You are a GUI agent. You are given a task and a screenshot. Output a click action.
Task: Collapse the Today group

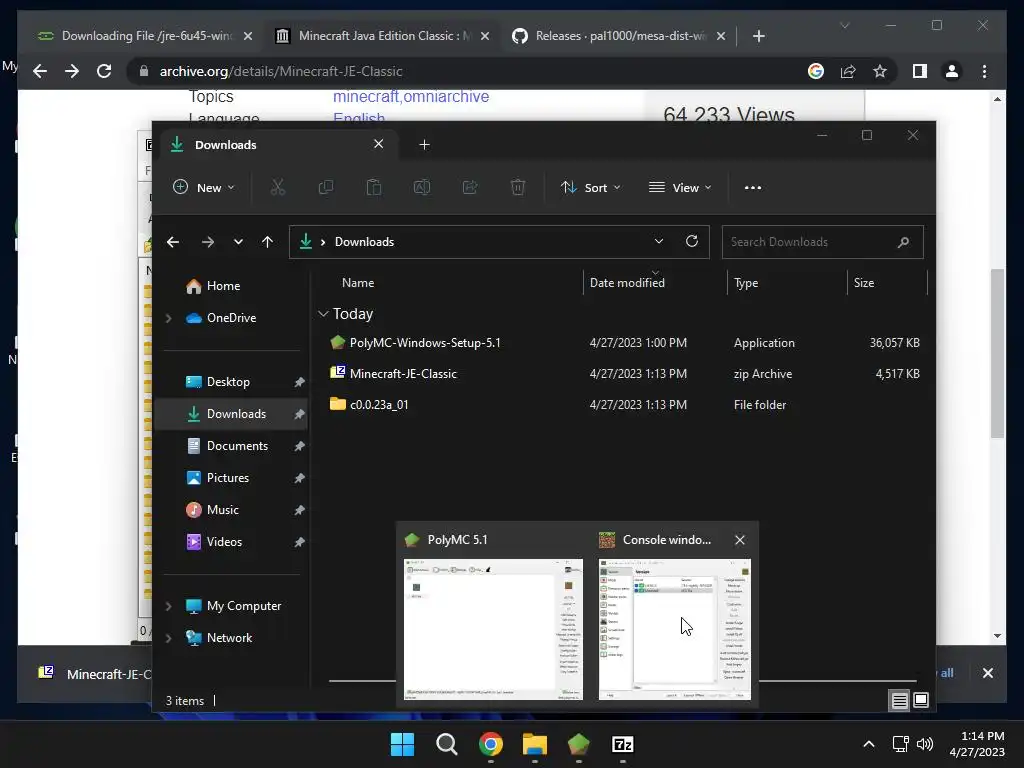click(x=323, y=314)
